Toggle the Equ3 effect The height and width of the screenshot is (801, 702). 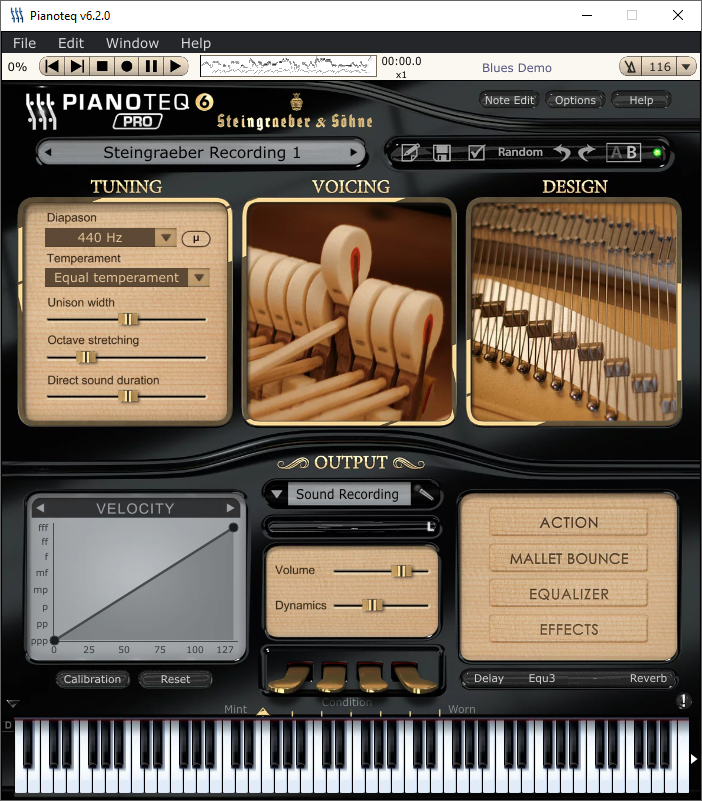point(542,678)
